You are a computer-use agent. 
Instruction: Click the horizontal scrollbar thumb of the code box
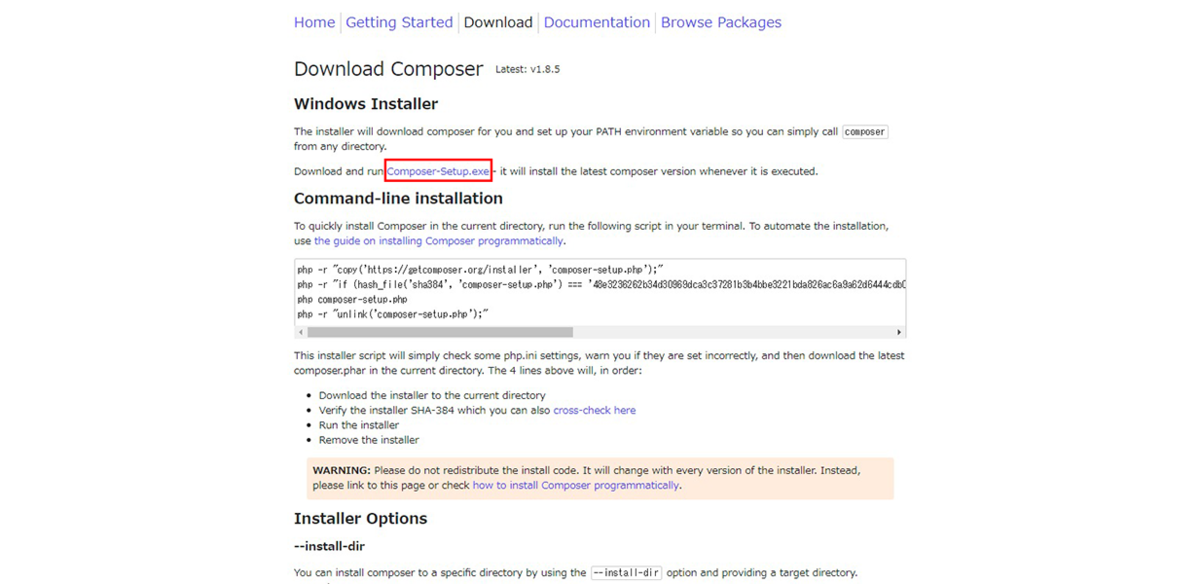(440, 332)
